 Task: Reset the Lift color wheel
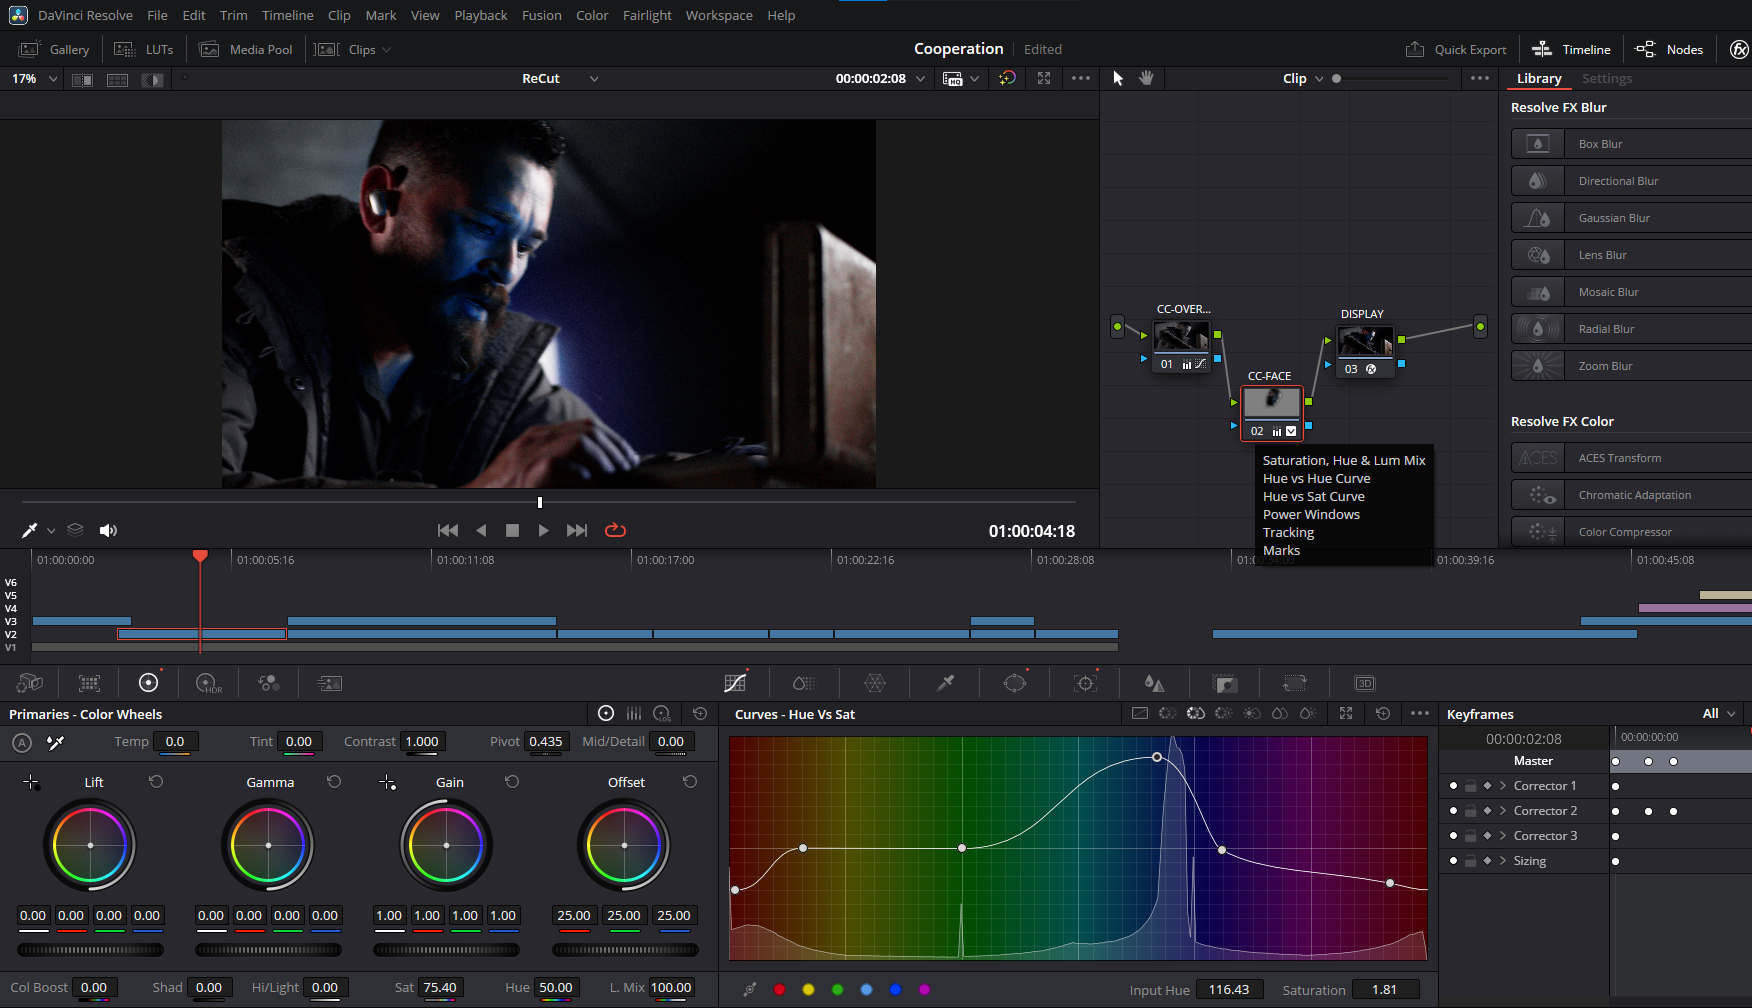156,782
